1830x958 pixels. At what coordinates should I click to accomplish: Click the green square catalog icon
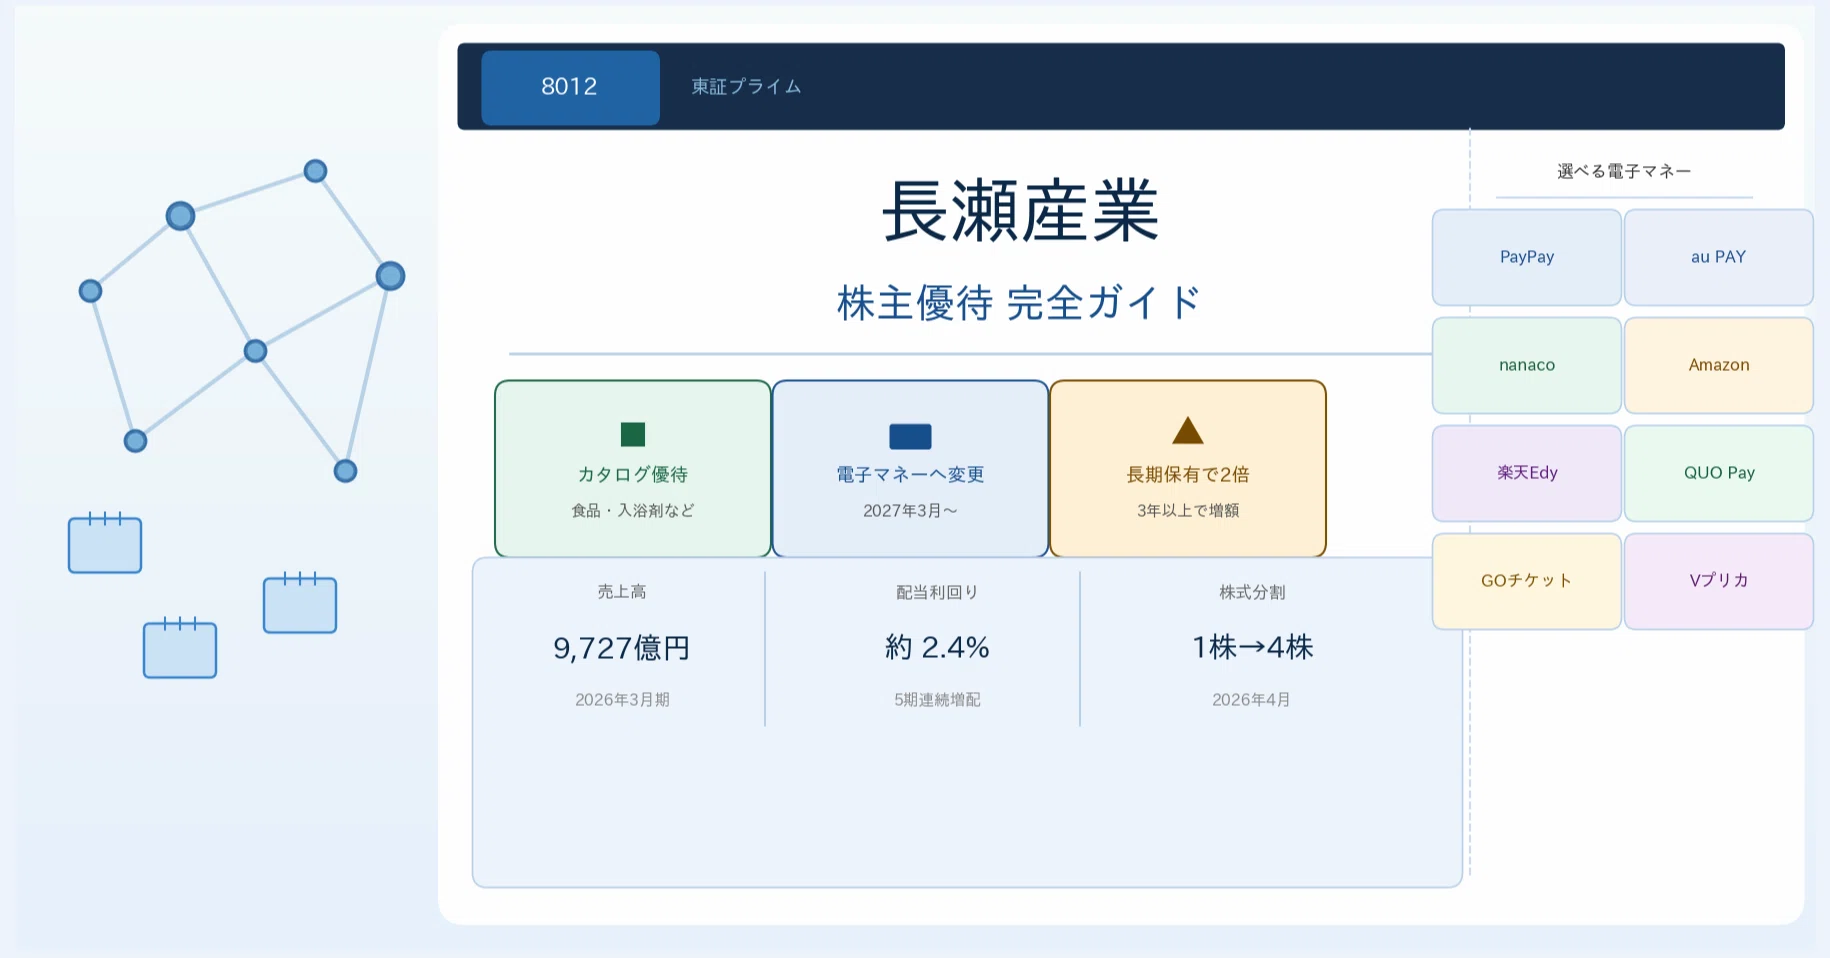click(633, 434)
